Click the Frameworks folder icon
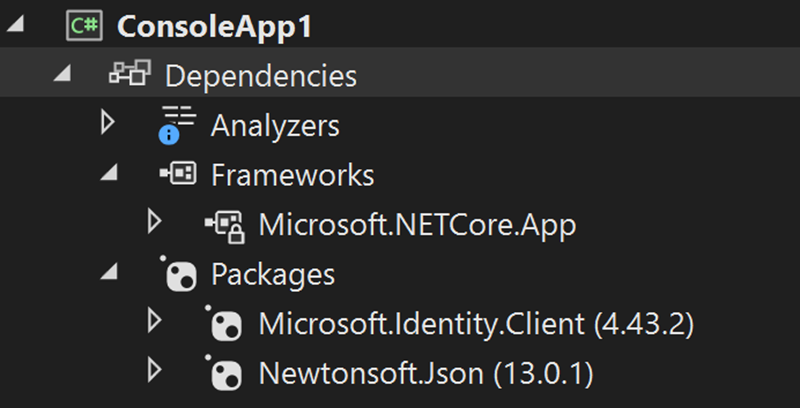The width and height of the screenshot is (800, 408). point(178,173)
